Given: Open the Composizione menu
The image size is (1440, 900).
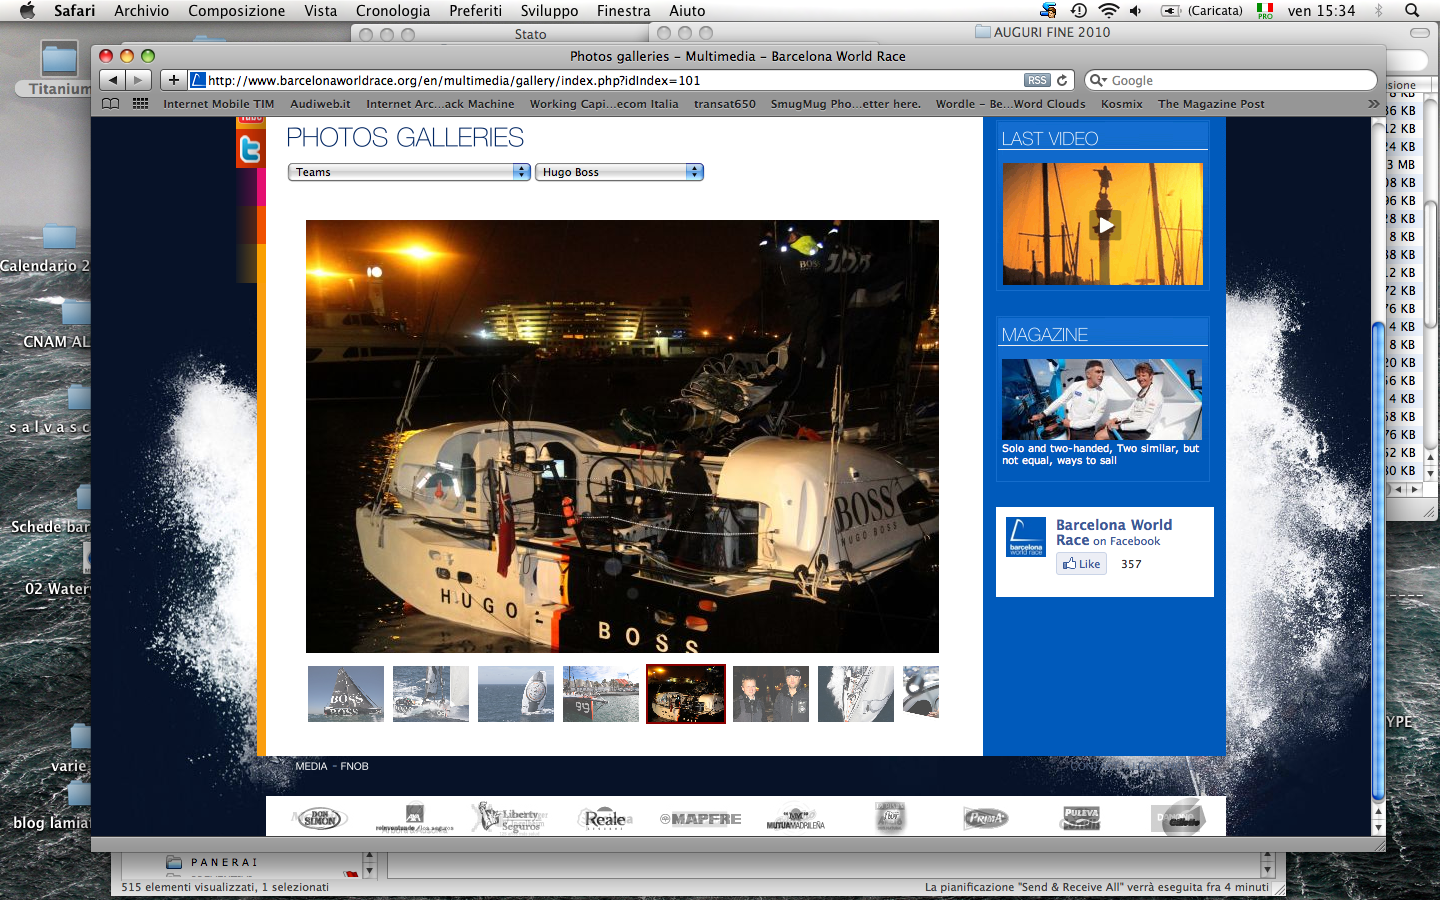Looking at the screenshot, I should pos(236,11).
